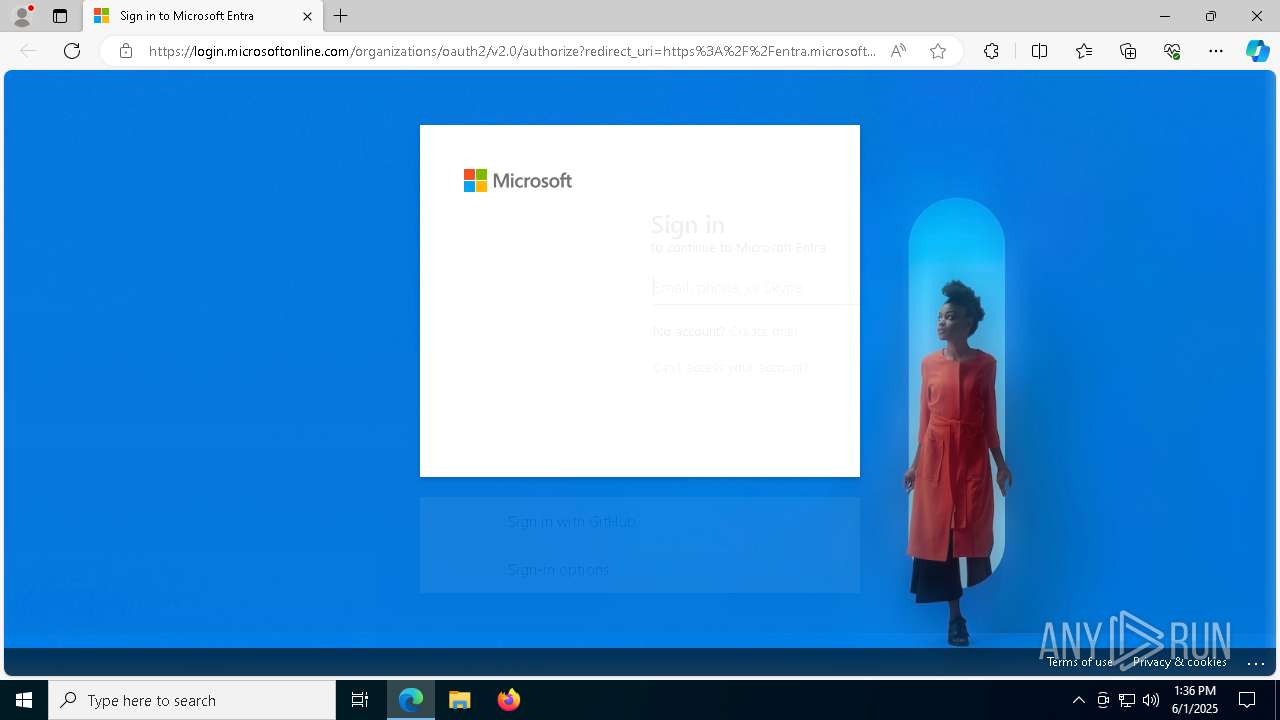Image resolution: width=1280 pixels, height=720 pixels.
Task: Open the Edge profile icon
Action: coord(22,16)
